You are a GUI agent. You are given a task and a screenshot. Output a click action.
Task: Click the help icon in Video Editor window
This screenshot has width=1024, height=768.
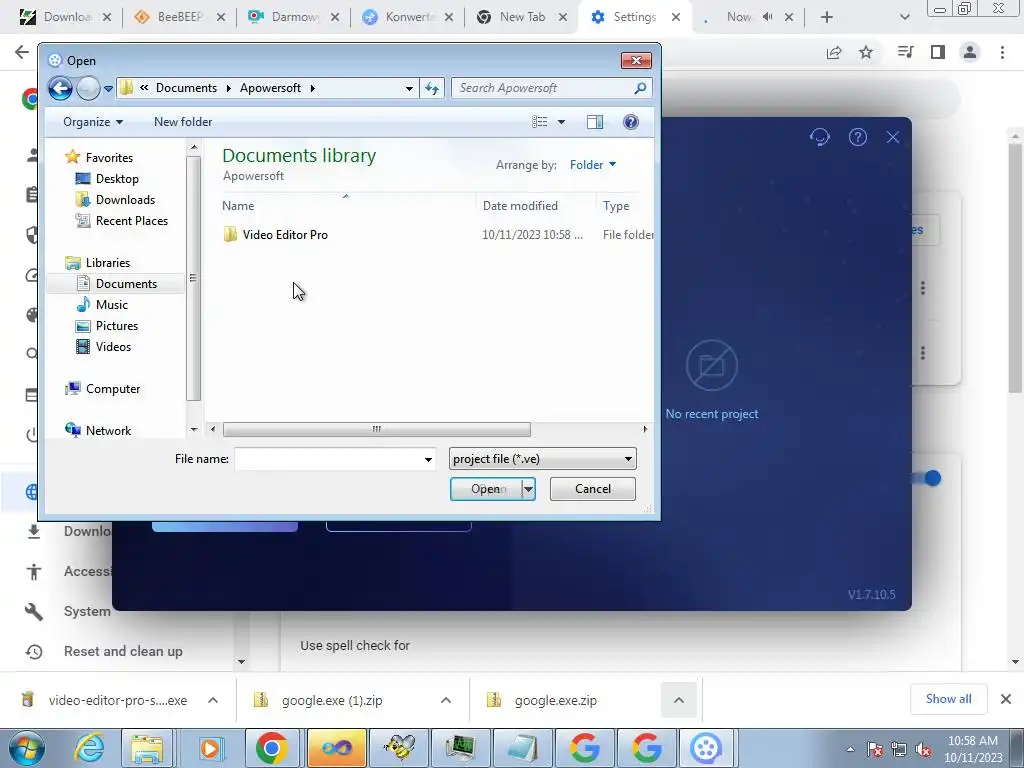pos(857,137)
